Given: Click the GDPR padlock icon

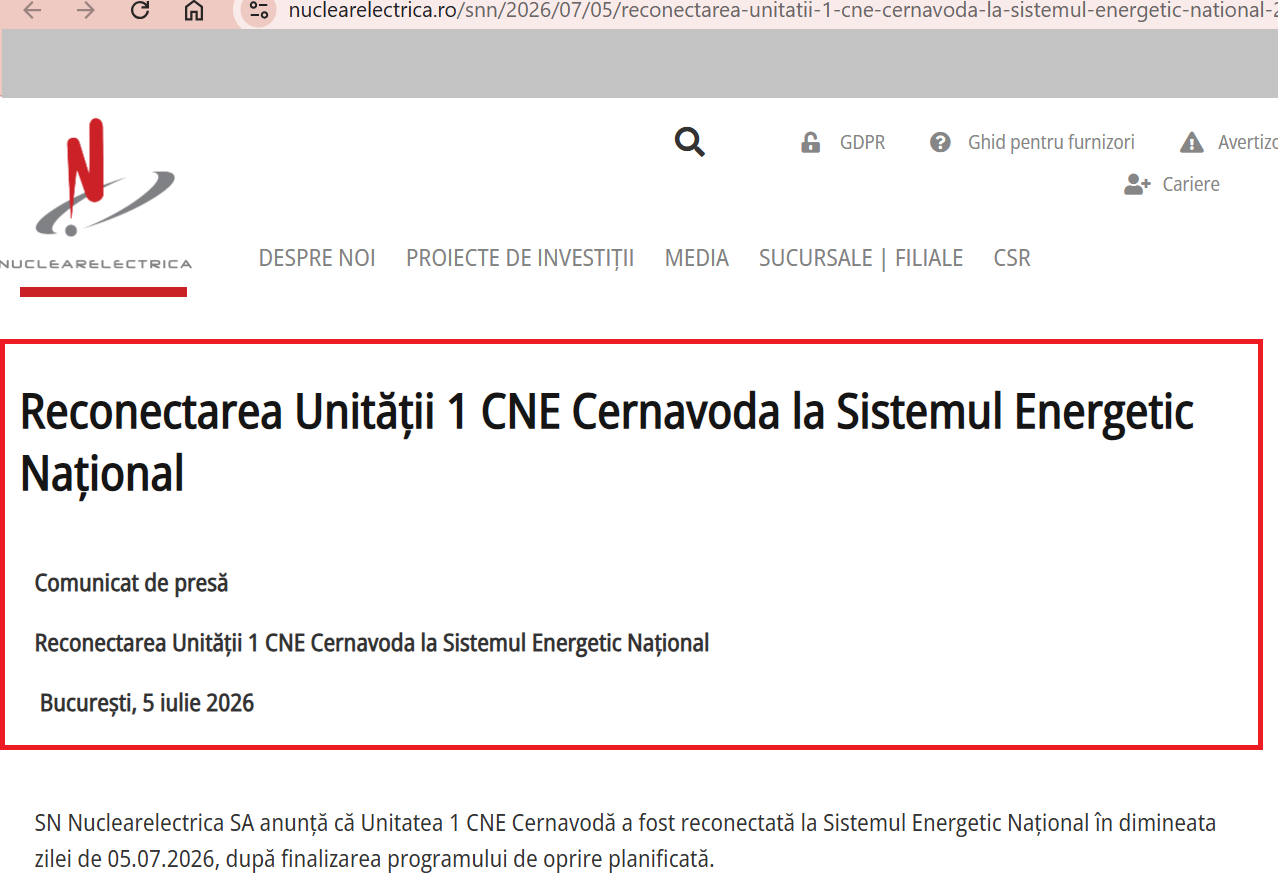Looking at the screenshot, I should coord(810,143).
